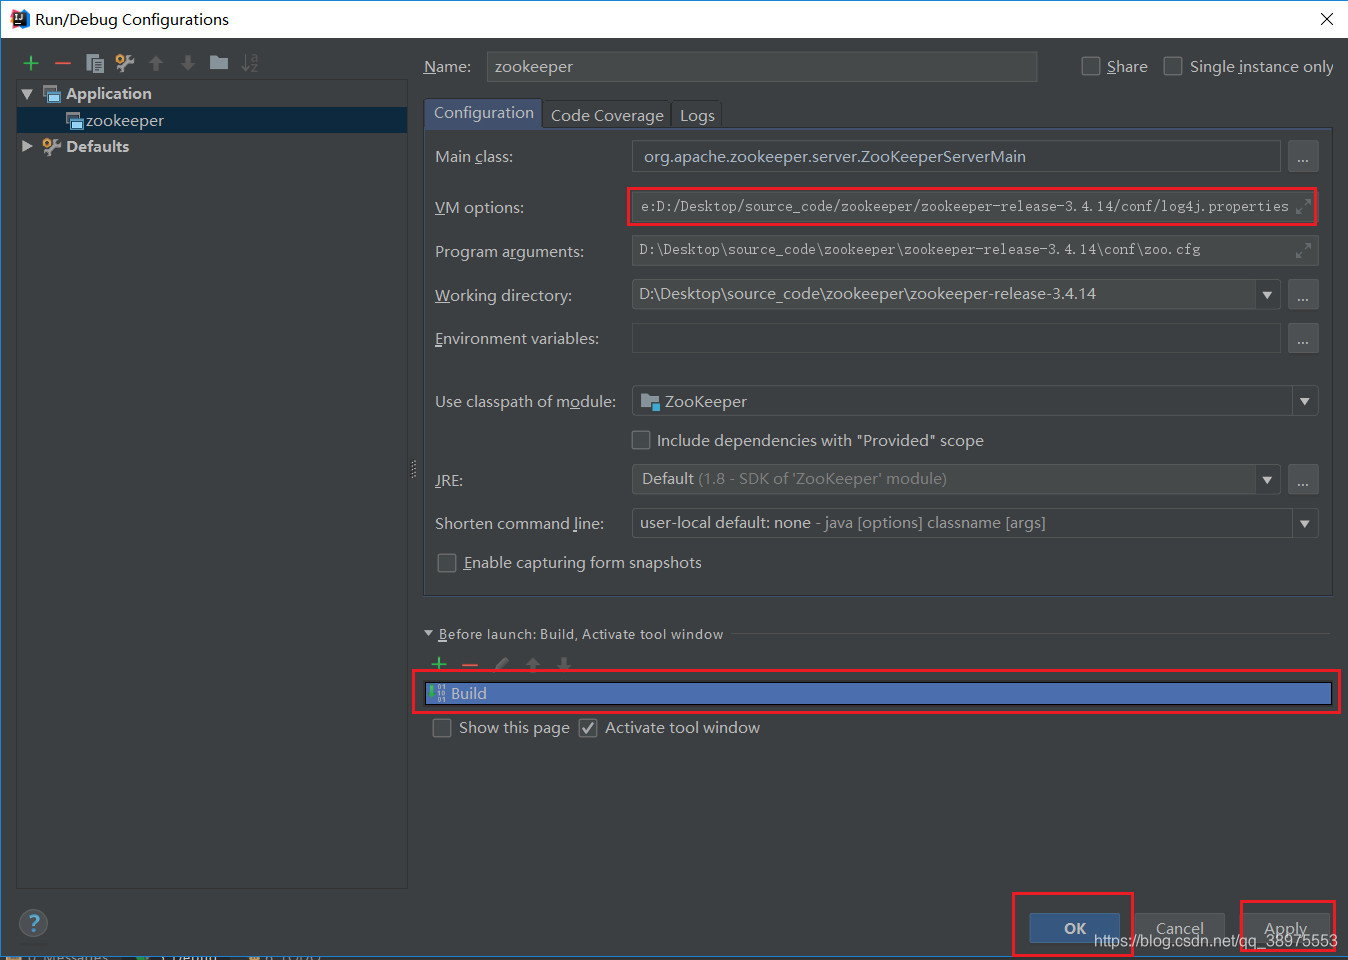Enable capturing form snapshots checkbox
This screenshot has height=960, width=1348.
pyautogui.click(x=447, y=563)
